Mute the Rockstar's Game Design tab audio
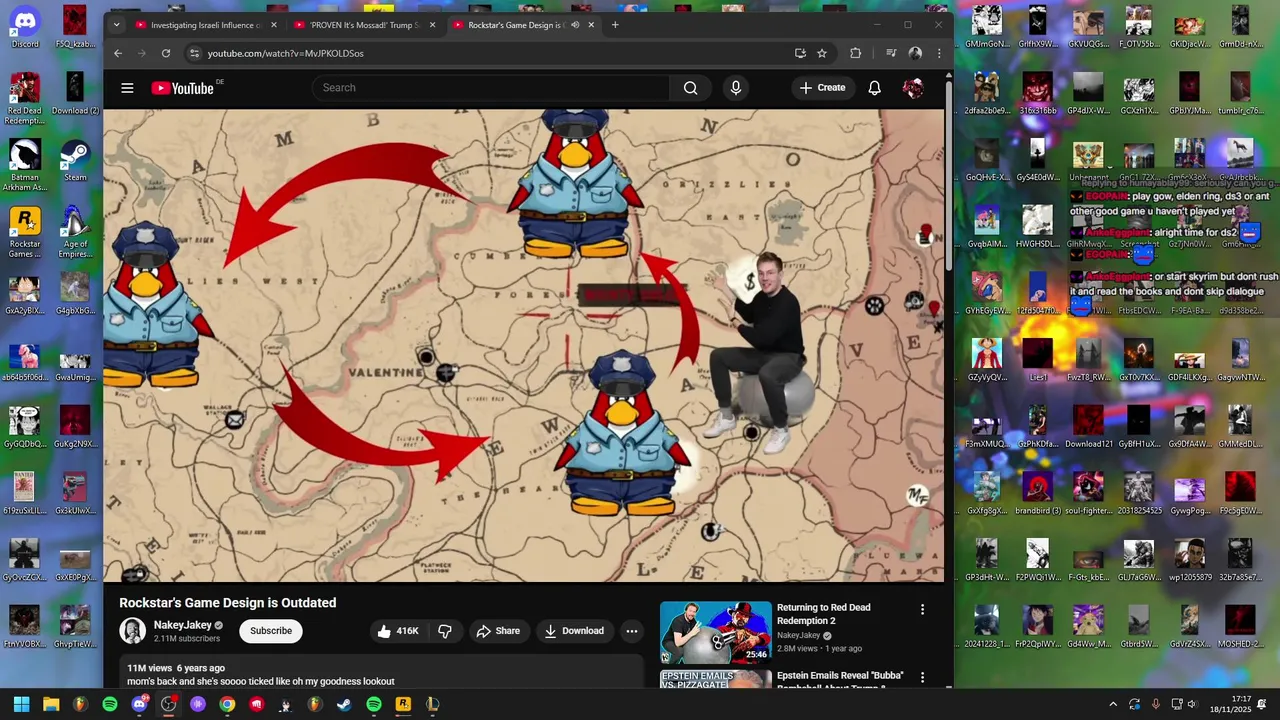Image resolution: width=1280 pixels, height=720 pixels. tap(575, 25)
